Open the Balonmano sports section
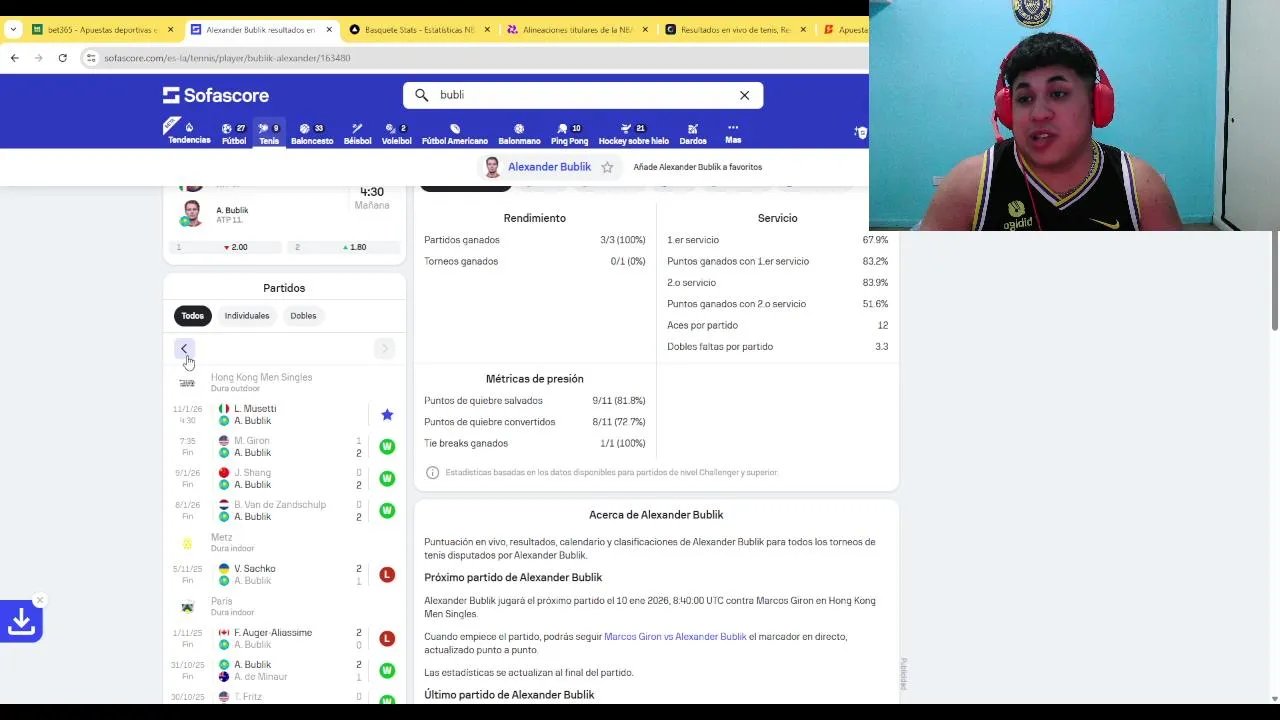The width and height of the screenshot is (1280, 720). tap(519, 133)
